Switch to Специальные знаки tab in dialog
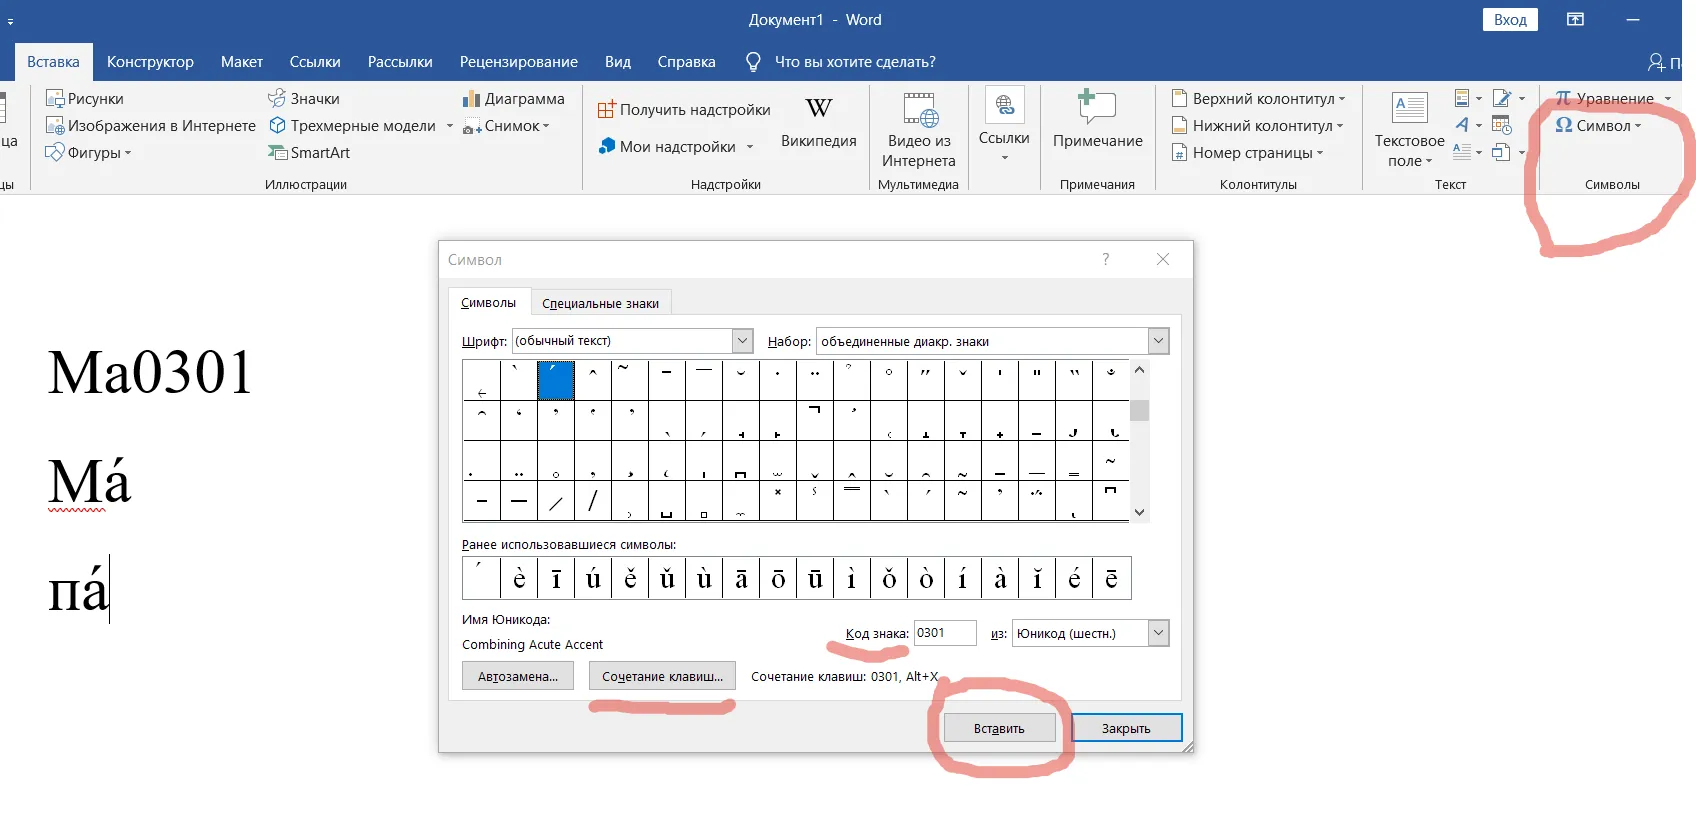 [600, 303]
